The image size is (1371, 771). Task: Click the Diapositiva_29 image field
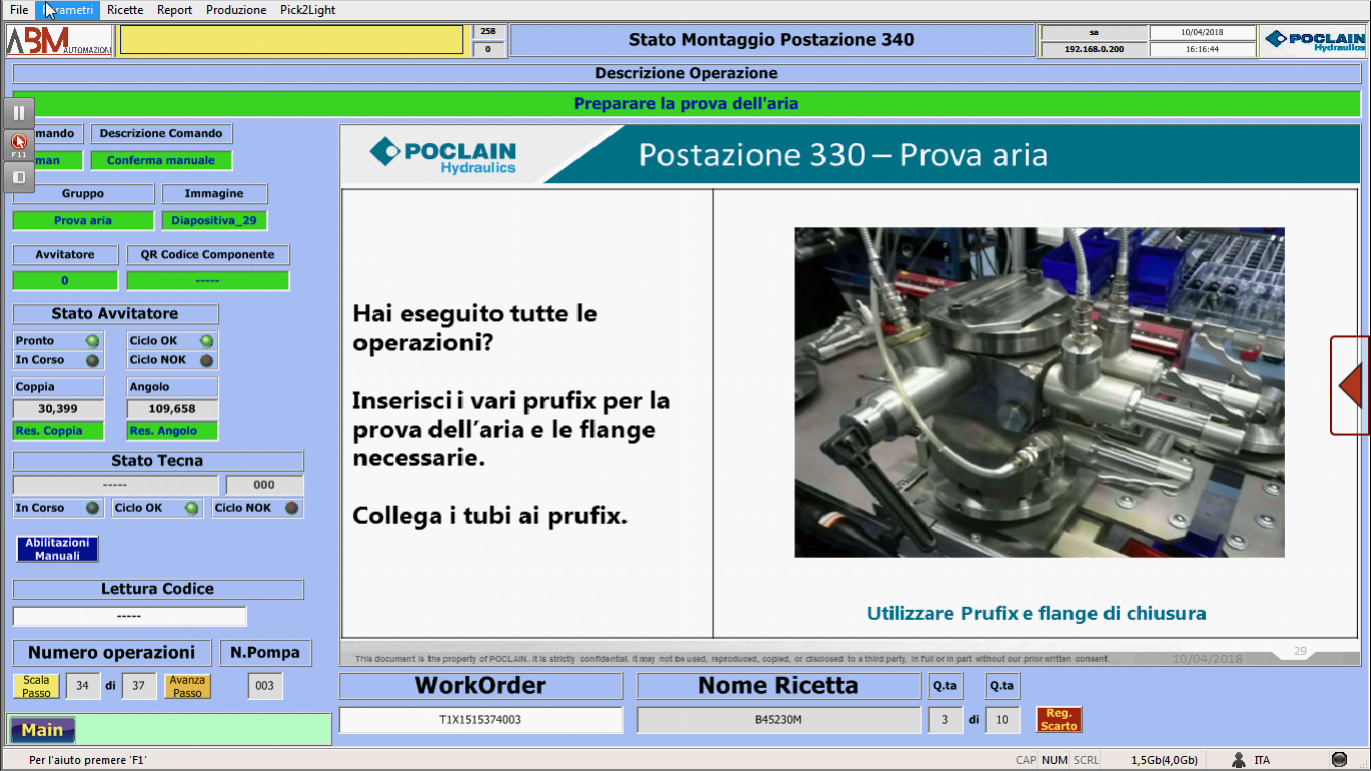214,221
